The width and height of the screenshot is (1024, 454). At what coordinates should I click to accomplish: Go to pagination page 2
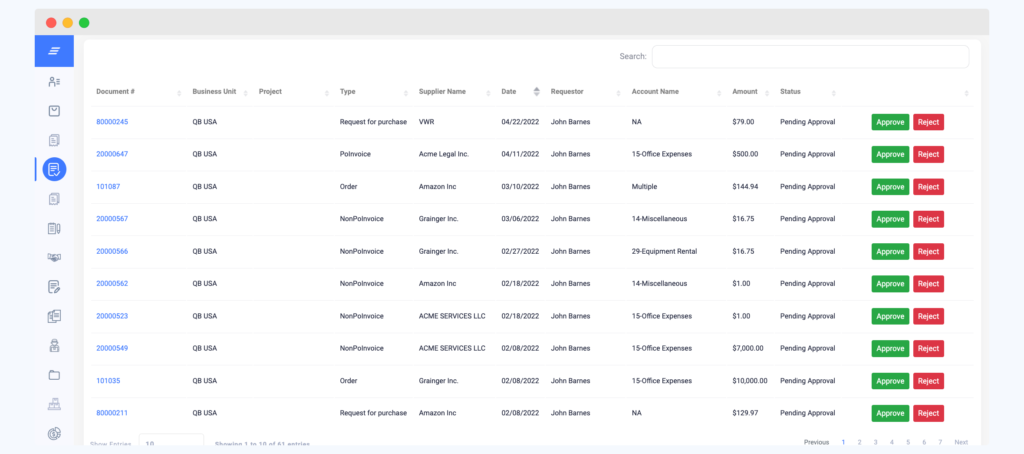(859, 442)
